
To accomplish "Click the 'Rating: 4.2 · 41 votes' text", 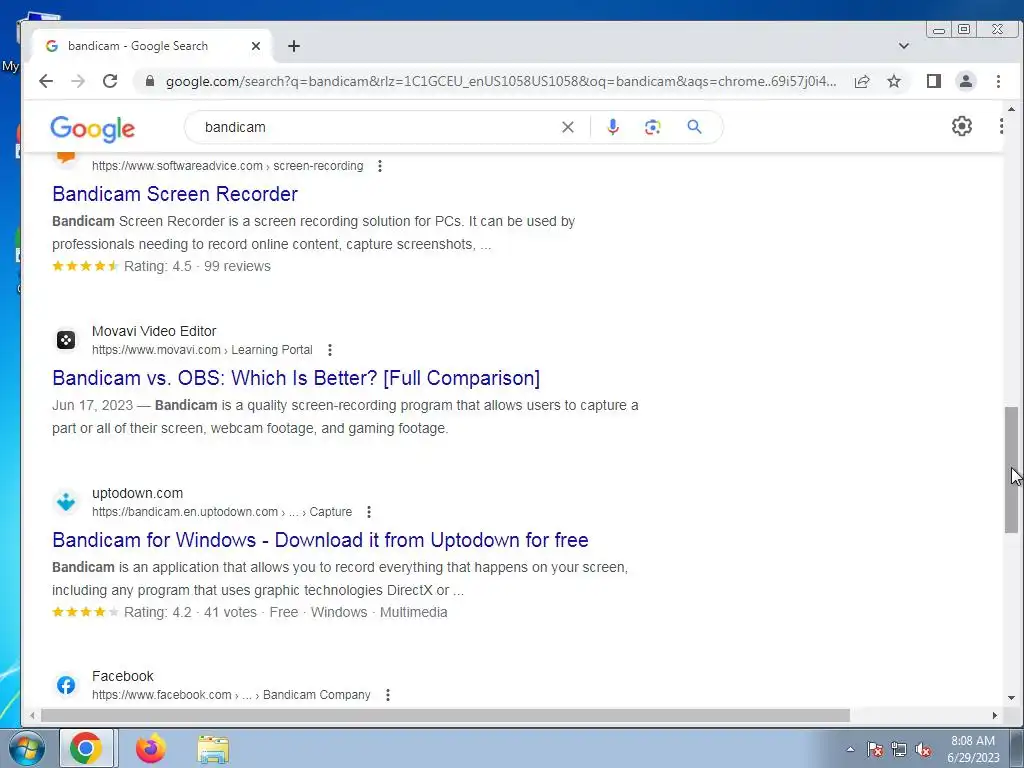I will [190, 613].
